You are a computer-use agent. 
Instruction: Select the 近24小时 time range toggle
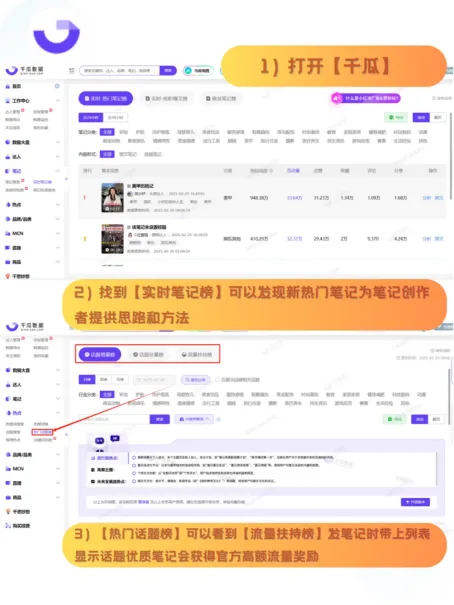tap(91, 117)
